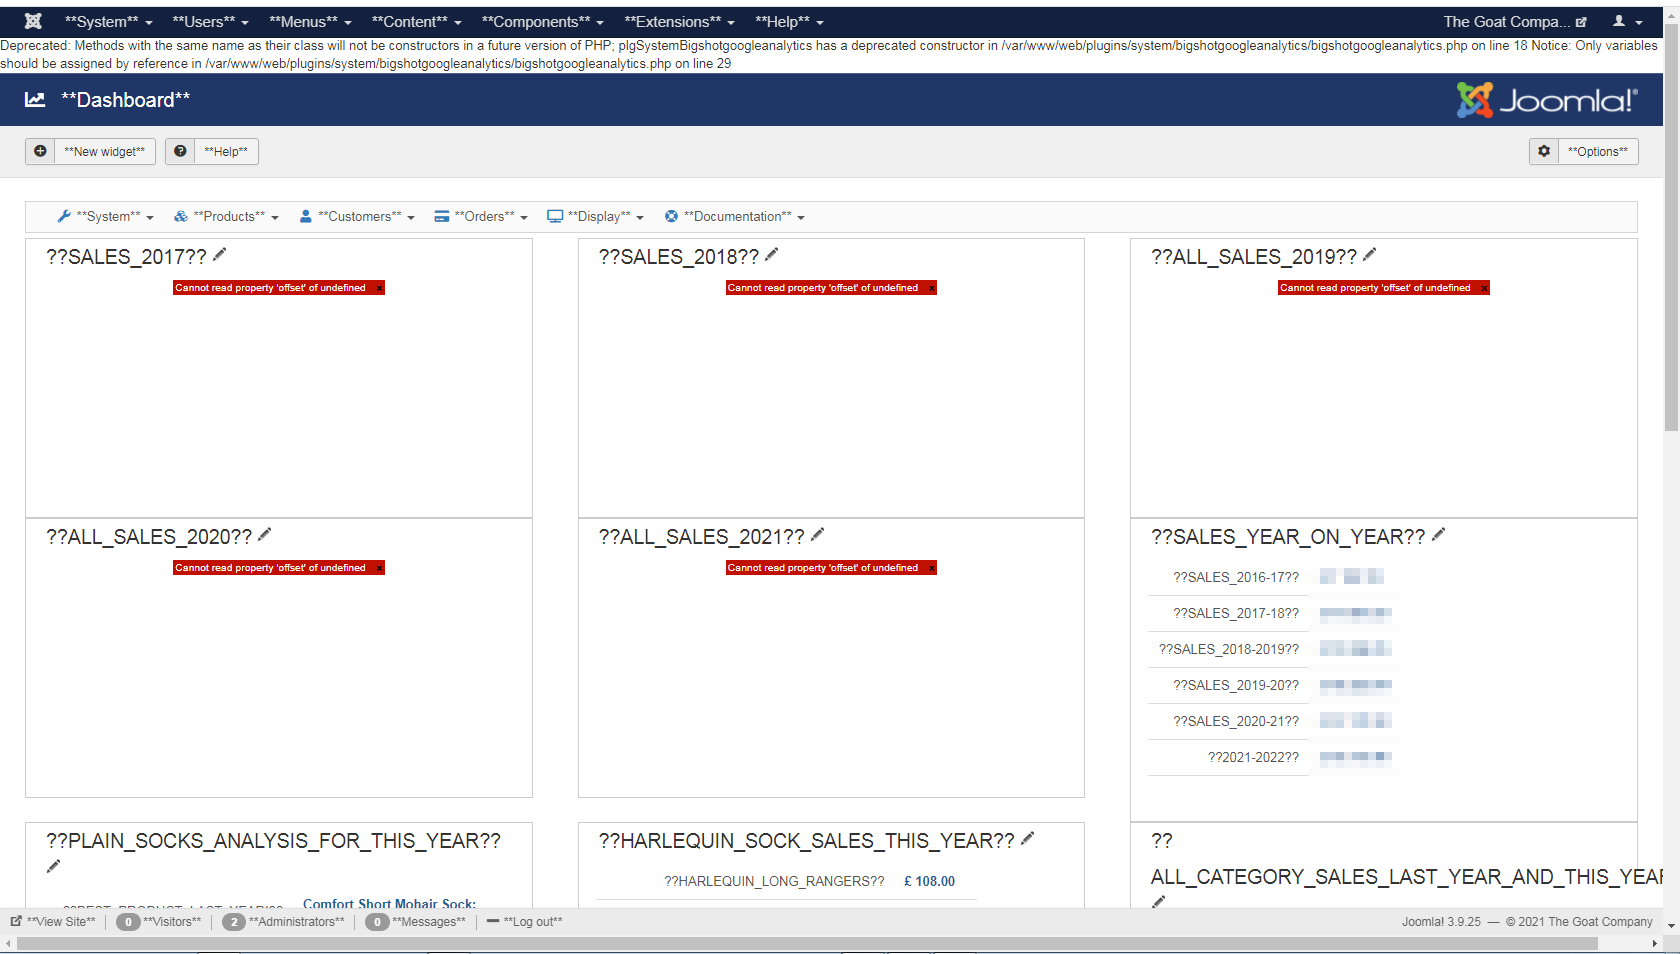Dismiss the error in ??ALL_SALES_2020?? widget
Viewport: 1680px width, 954px height.
pos(380,568)
